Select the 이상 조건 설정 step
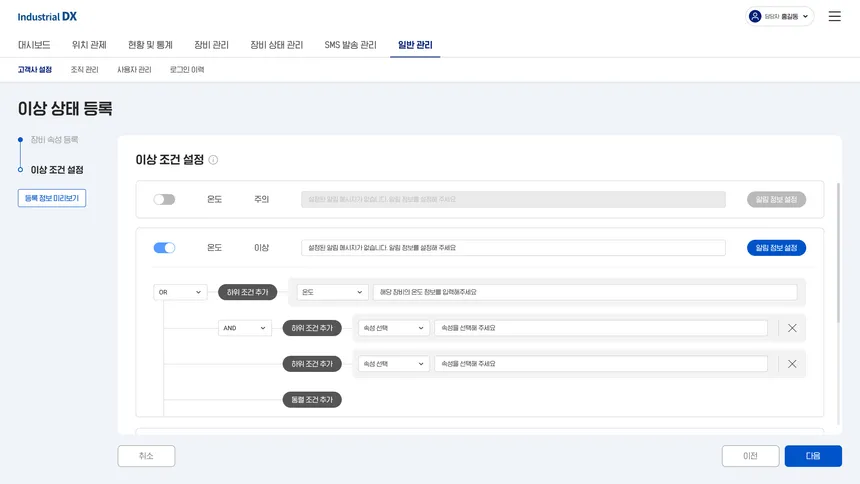Viewport: 860px width, 484px height. pyautogui.click(x=57, y=170)
